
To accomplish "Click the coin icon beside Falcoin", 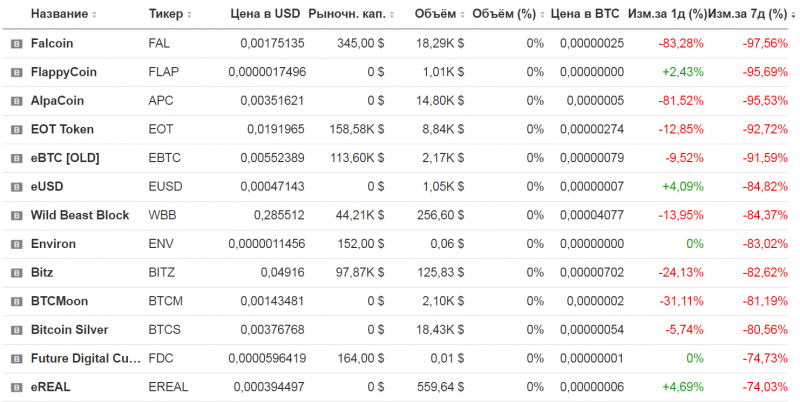I will pos(16,44).
